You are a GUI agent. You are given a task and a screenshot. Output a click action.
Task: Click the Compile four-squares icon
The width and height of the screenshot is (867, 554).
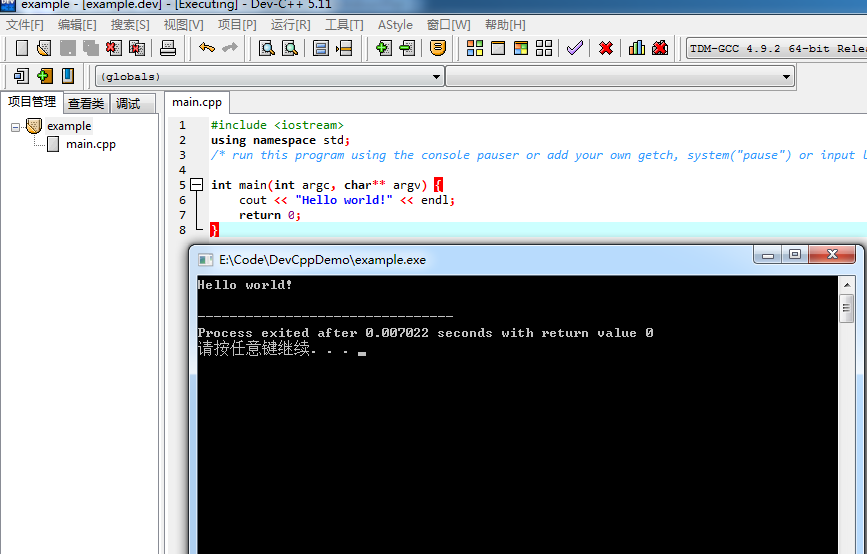474,48
